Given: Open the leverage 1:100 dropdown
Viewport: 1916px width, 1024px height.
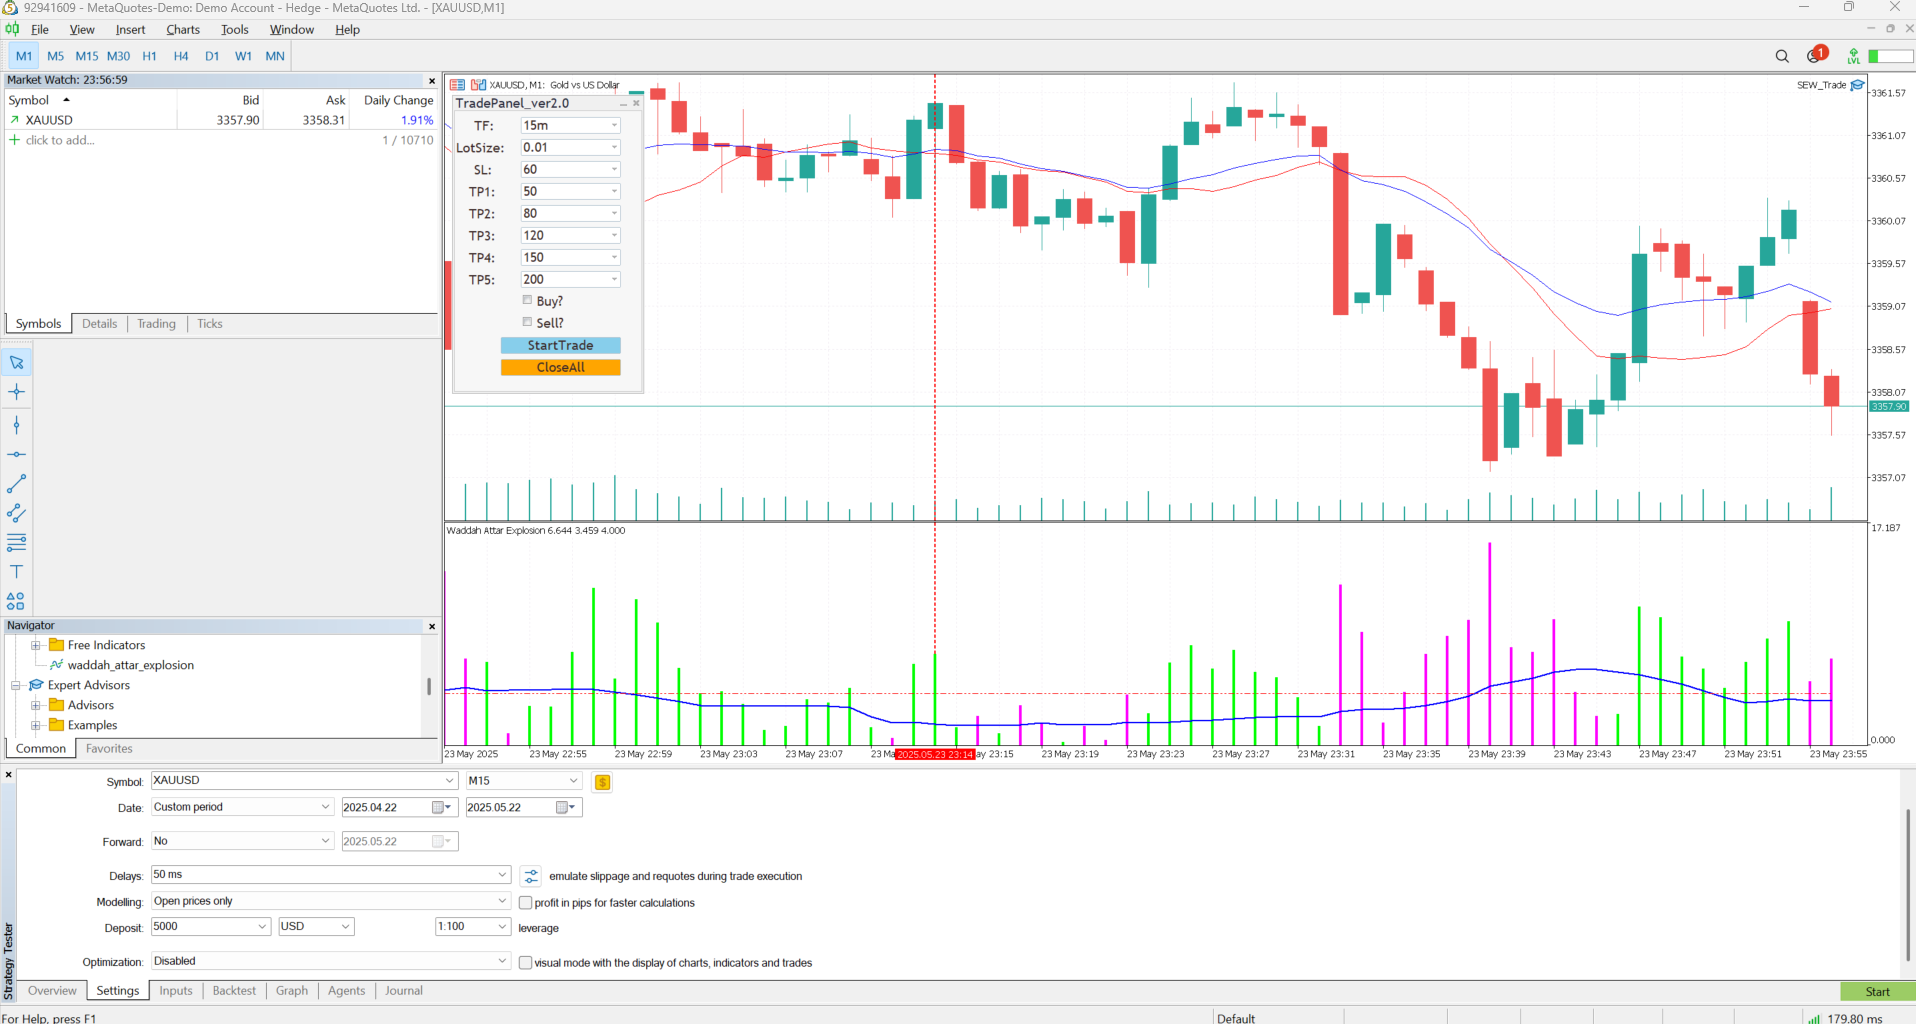Looking at the screenshot, I should point(473,927).
